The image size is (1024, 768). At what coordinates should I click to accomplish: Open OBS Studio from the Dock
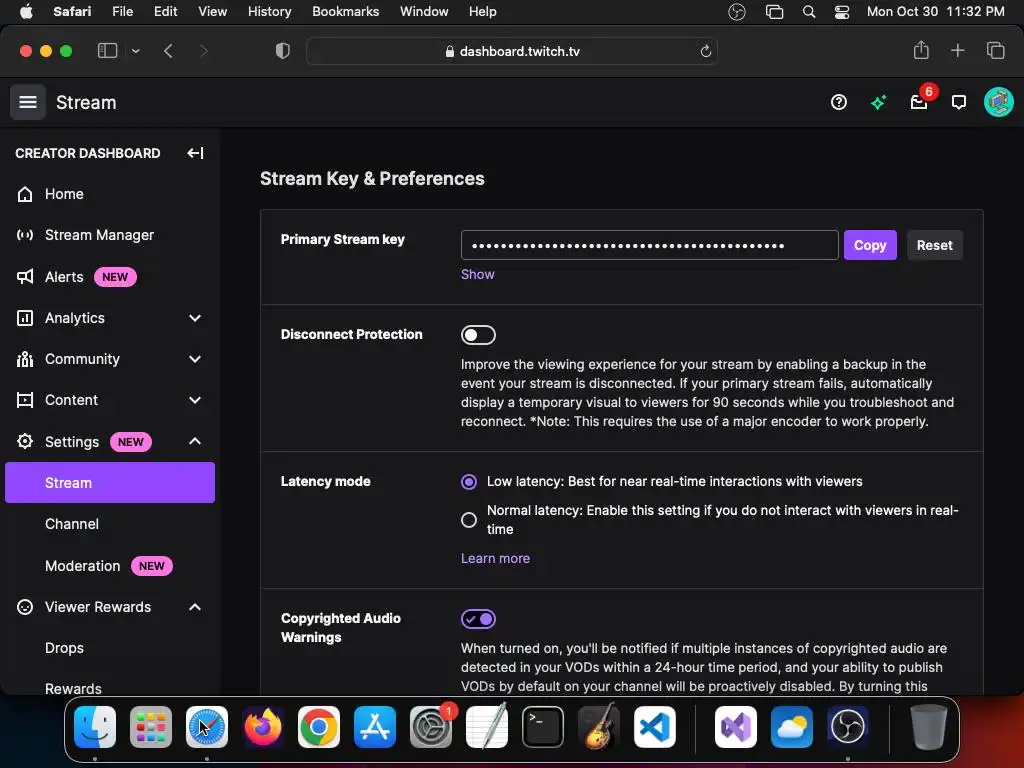point(848,727)
